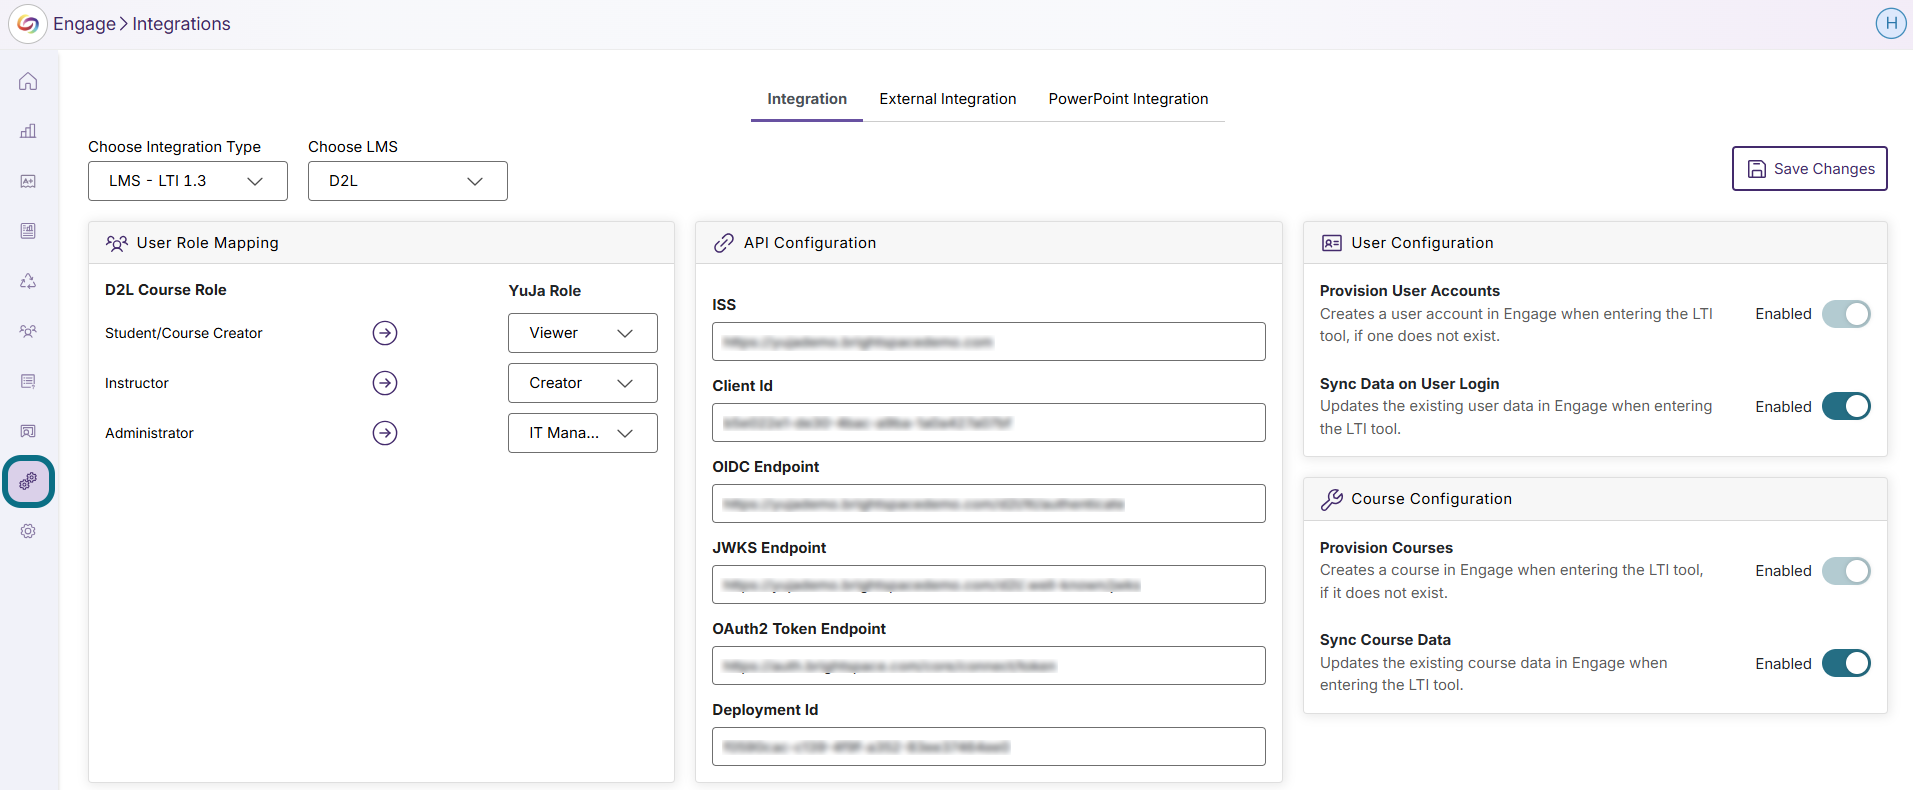Open the IT Manager role dropdown
Viewport: 1913px width, 790px height.
583,433
